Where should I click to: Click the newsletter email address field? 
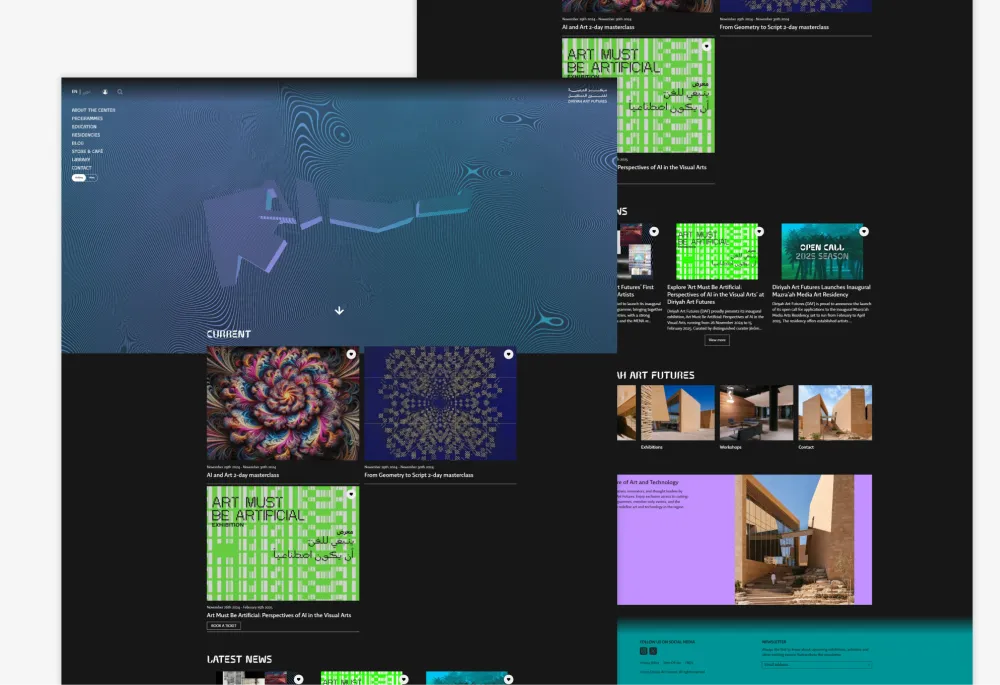[x=815, y=664]
